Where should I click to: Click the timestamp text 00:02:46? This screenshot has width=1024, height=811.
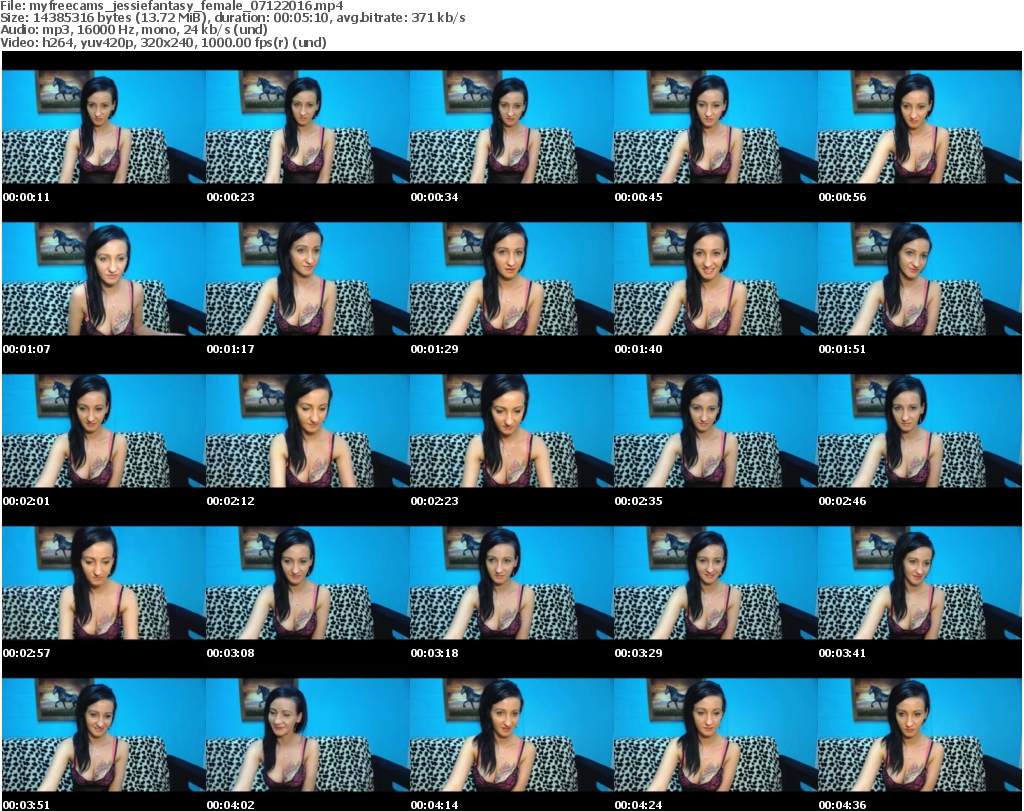[x=842, y=501]
